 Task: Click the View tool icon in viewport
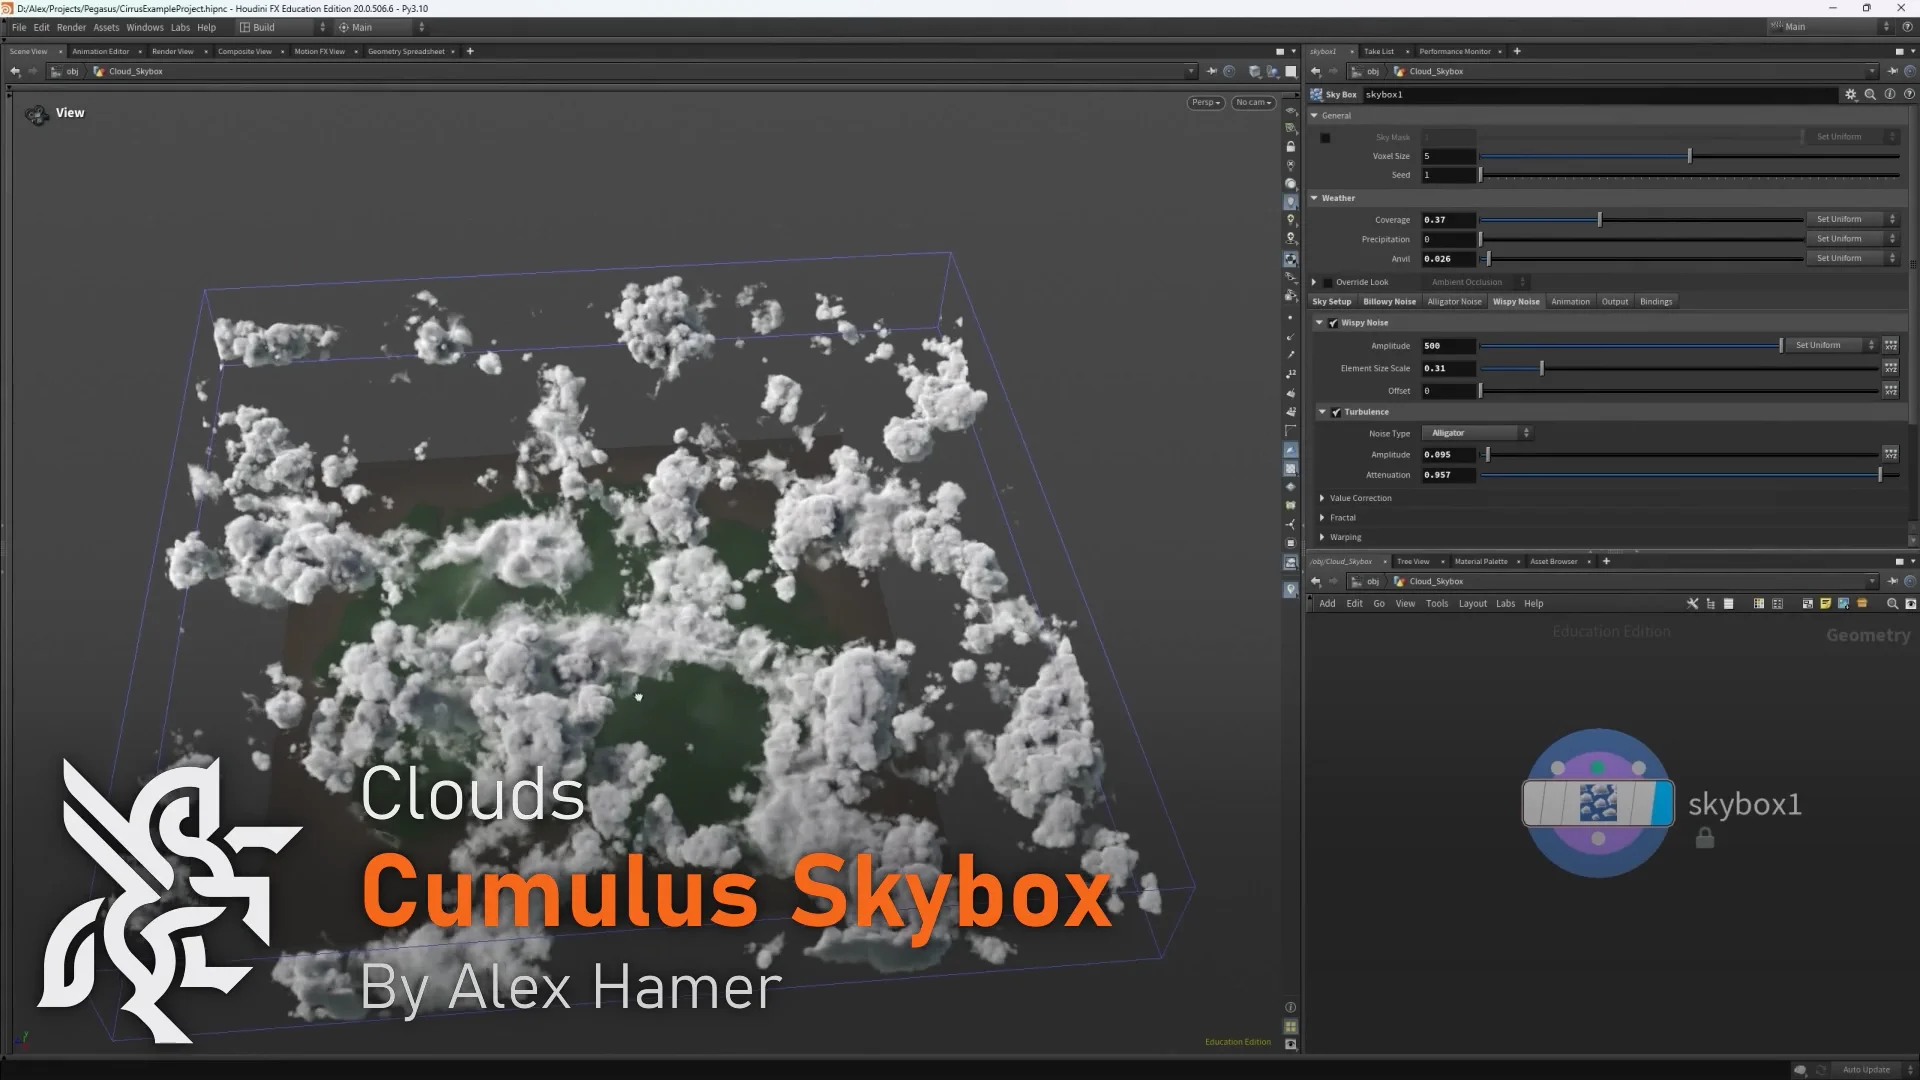click(37, 115)
